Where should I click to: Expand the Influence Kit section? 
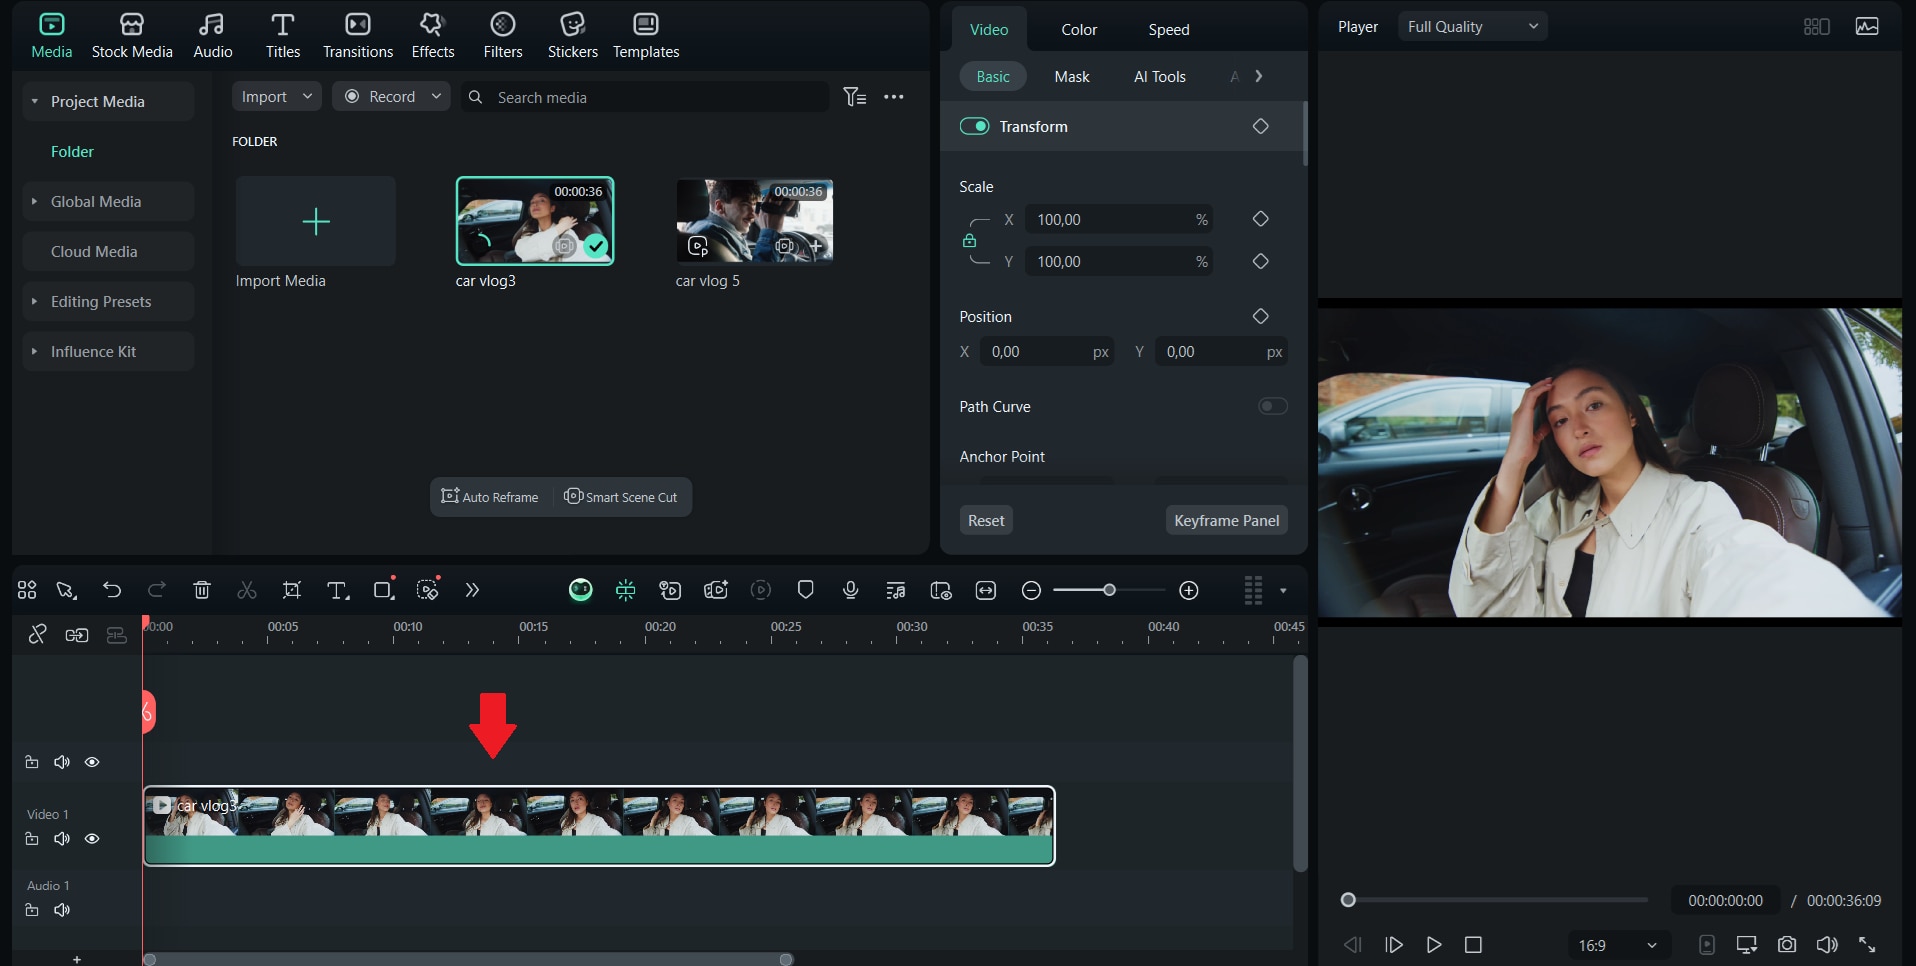coord(35,351)
